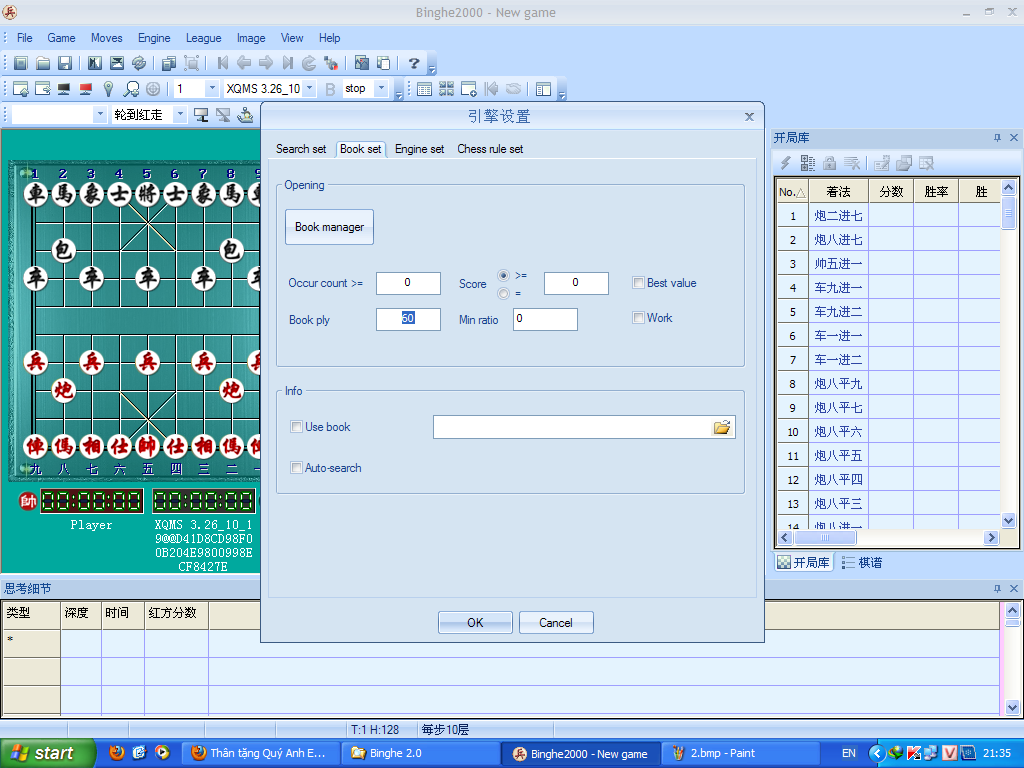The width and height of the screenshot is (1024, 768).
Task: Click the open file folder icon
Action: 43,63
